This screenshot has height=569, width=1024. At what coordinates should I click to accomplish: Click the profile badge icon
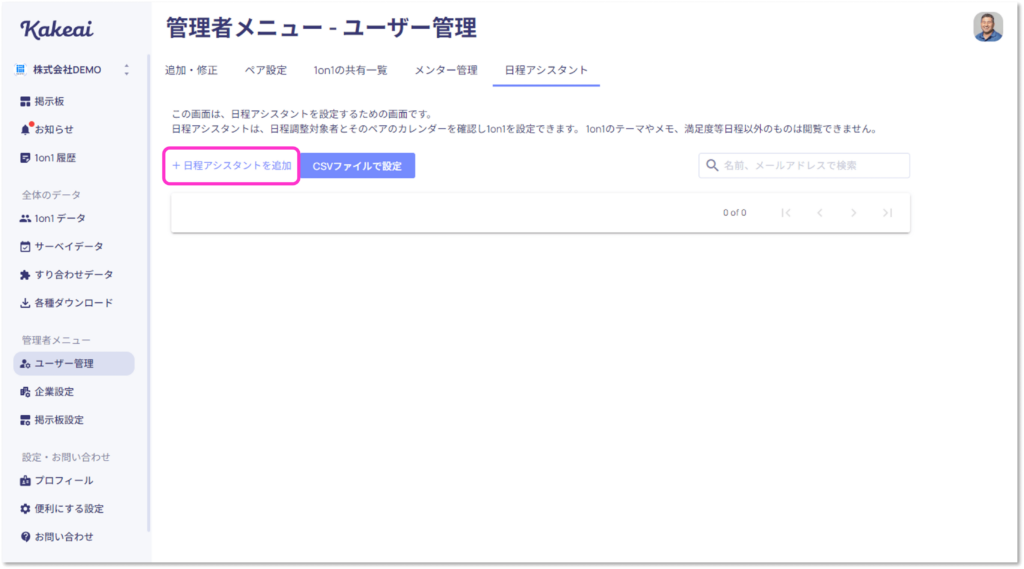(x=25, y=480)
